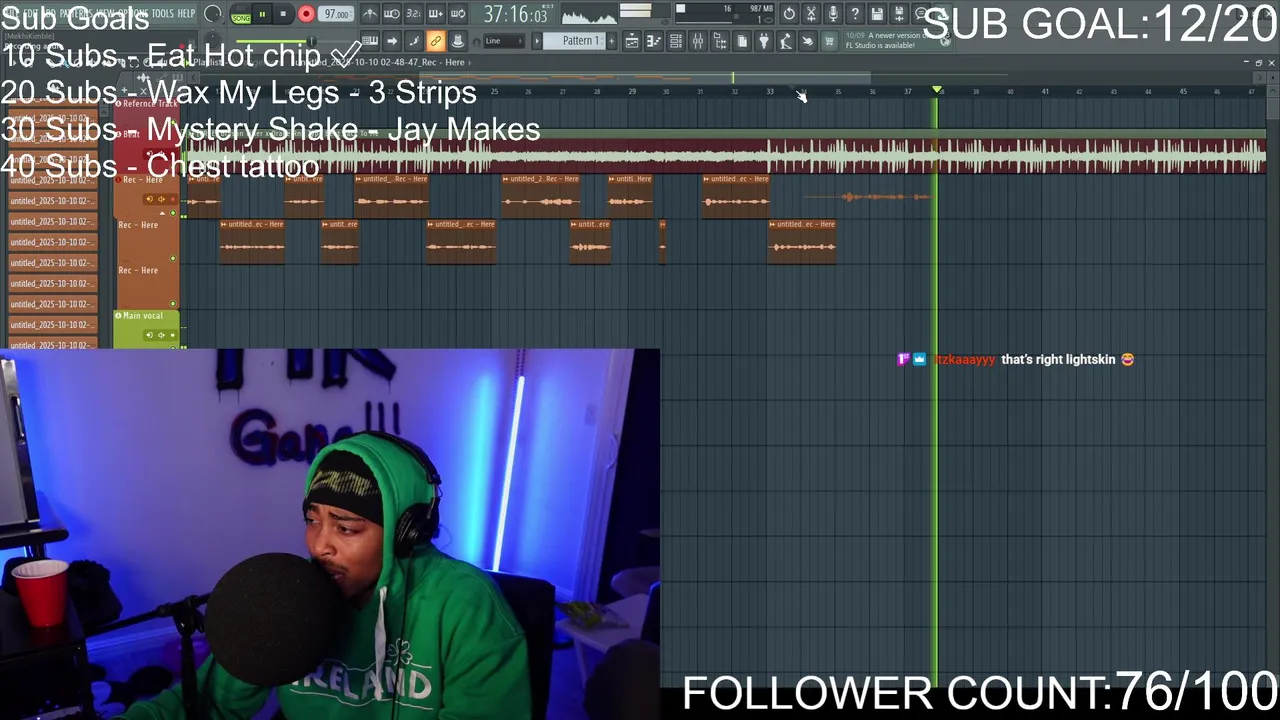Click bar 45 on the timeline ruler
Screen dimensions: 1280x720
1183,92
